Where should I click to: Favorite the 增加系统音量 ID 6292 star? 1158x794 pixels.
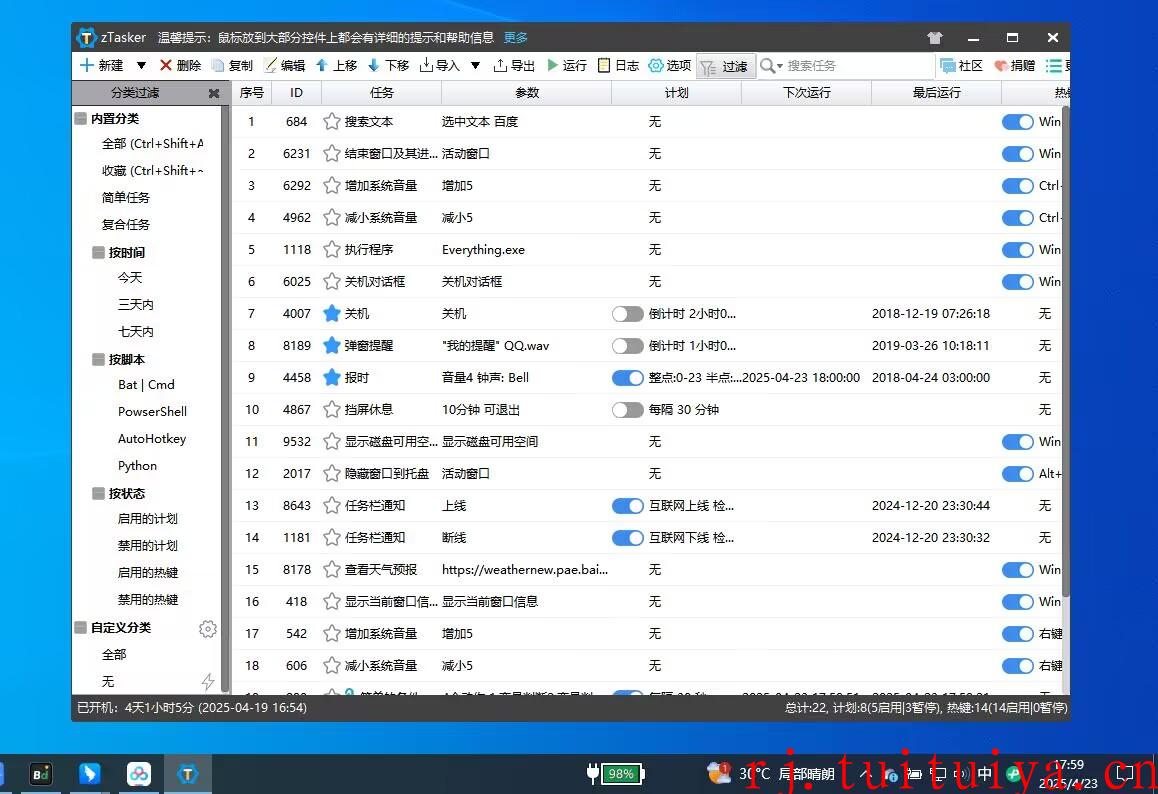pos(332,185)
